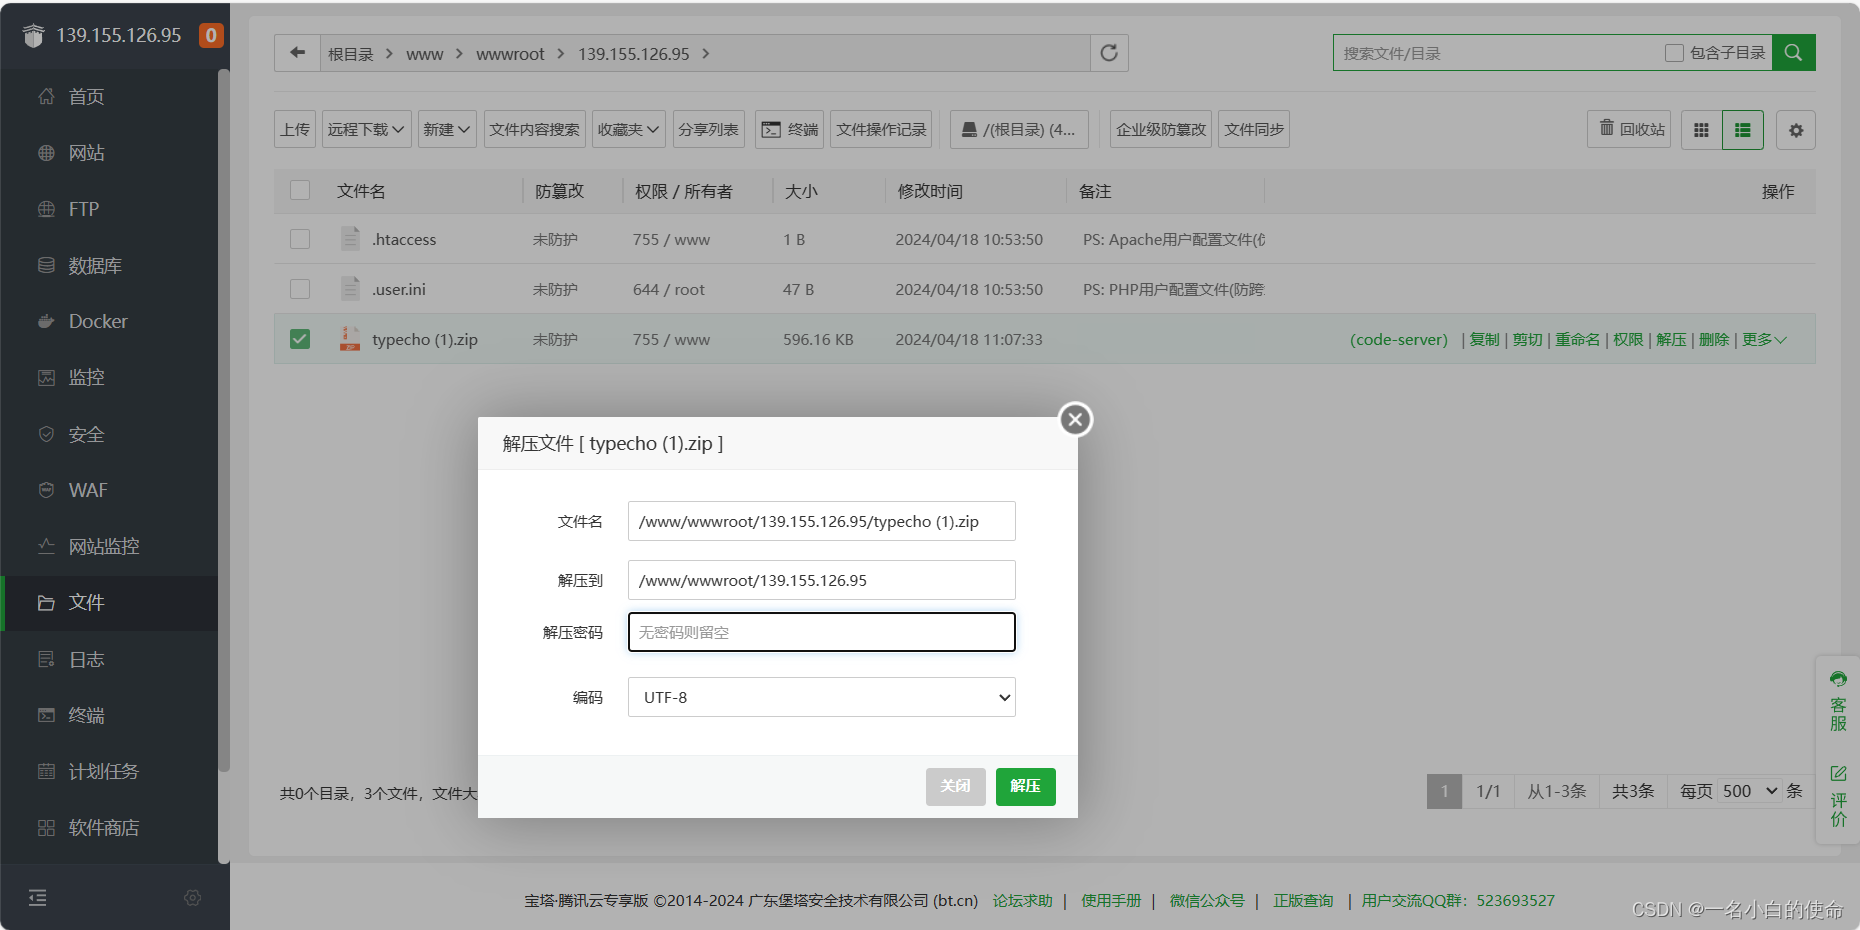Viewport: 1860px width, 930px height.
Task: Focus the extract password (解压密码) field
Action: (822, 632)
